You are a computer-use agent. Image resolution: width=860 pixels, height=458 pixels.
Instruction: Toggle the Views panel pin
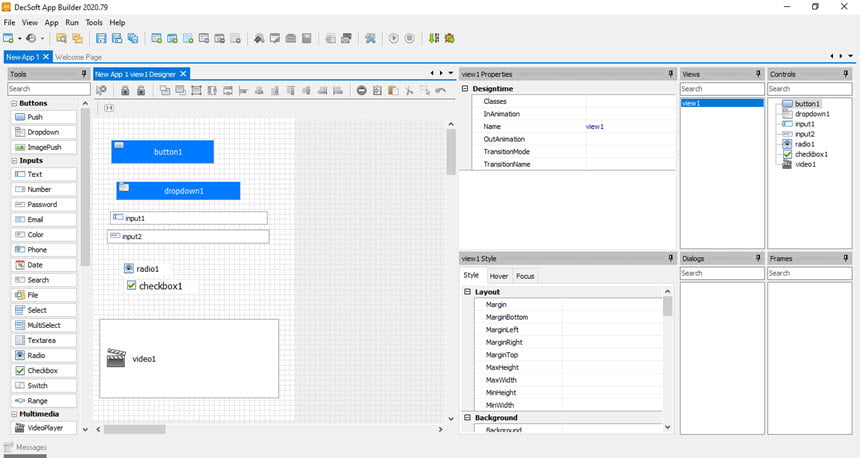click(758, 73)
